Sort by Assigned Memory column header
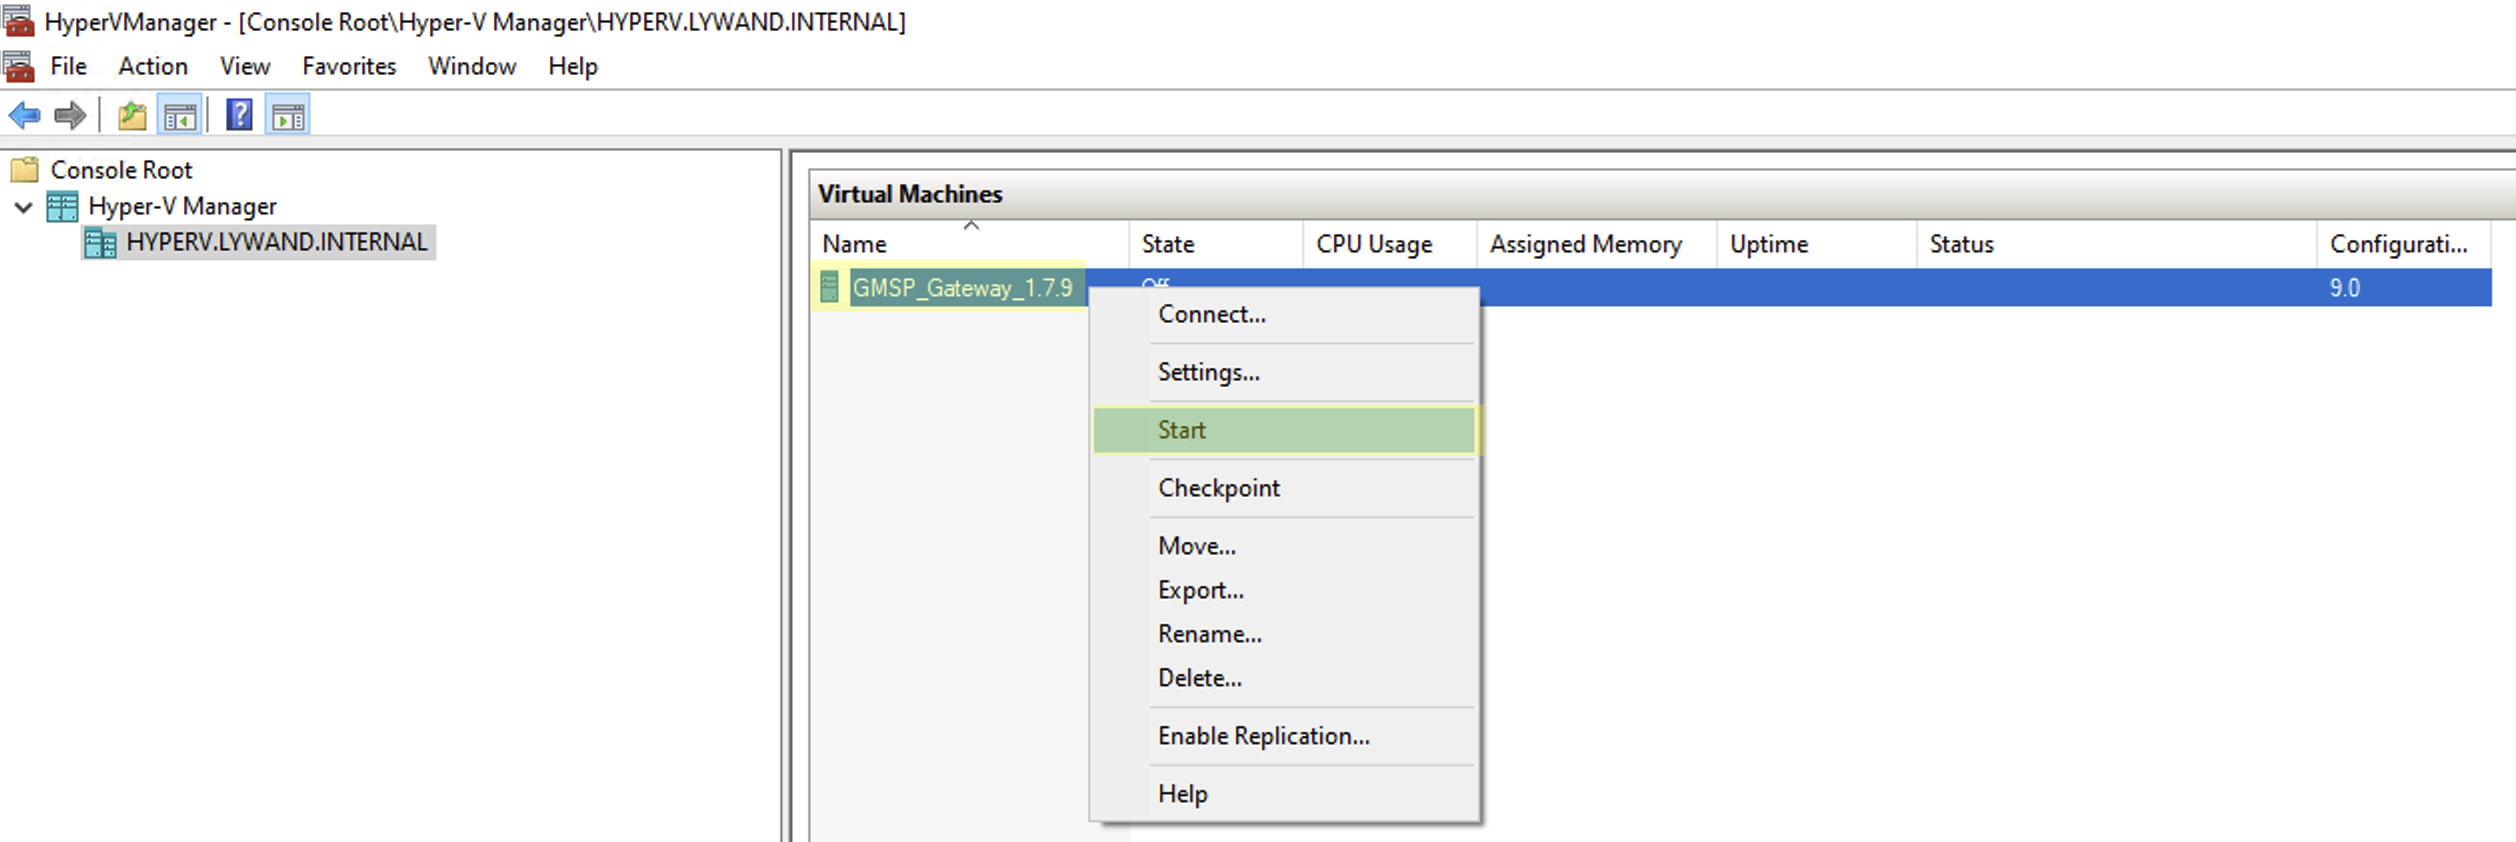 (1597, 244)
